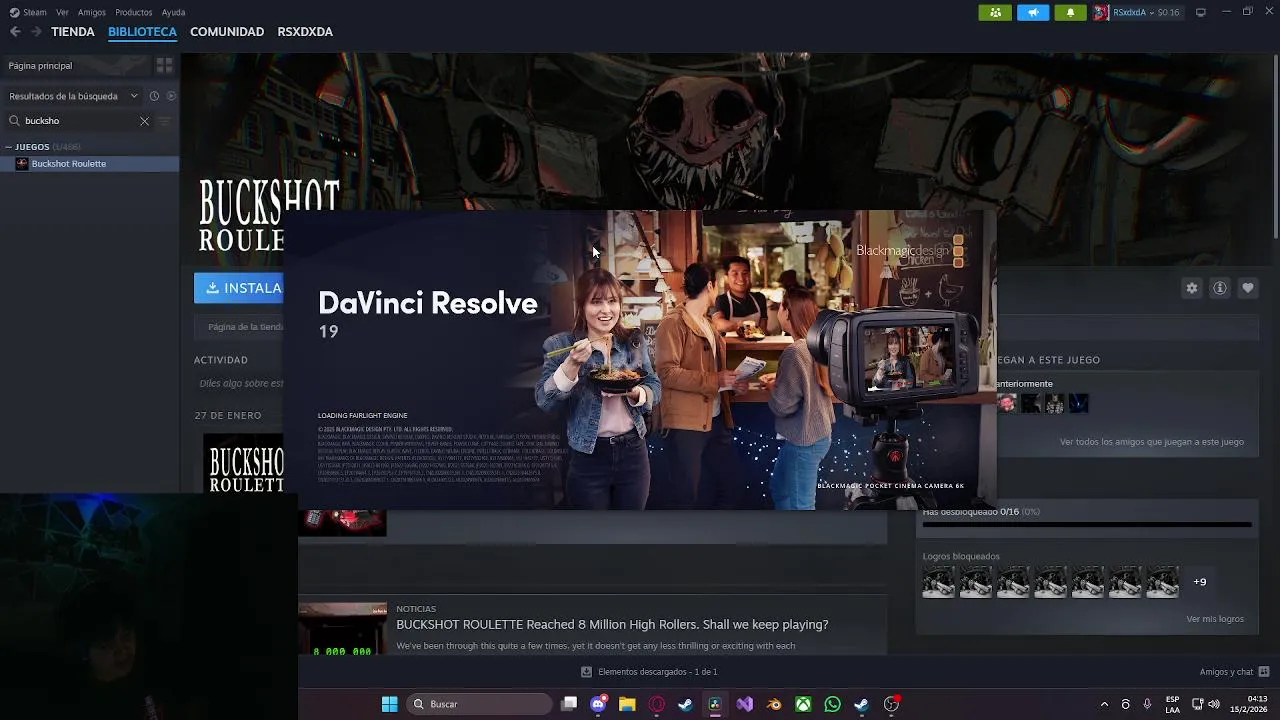The height and width of the screenshot is (720, 1280).
Task: Expand the +9 more locked achievements
Action: (x=1199, y=582)
